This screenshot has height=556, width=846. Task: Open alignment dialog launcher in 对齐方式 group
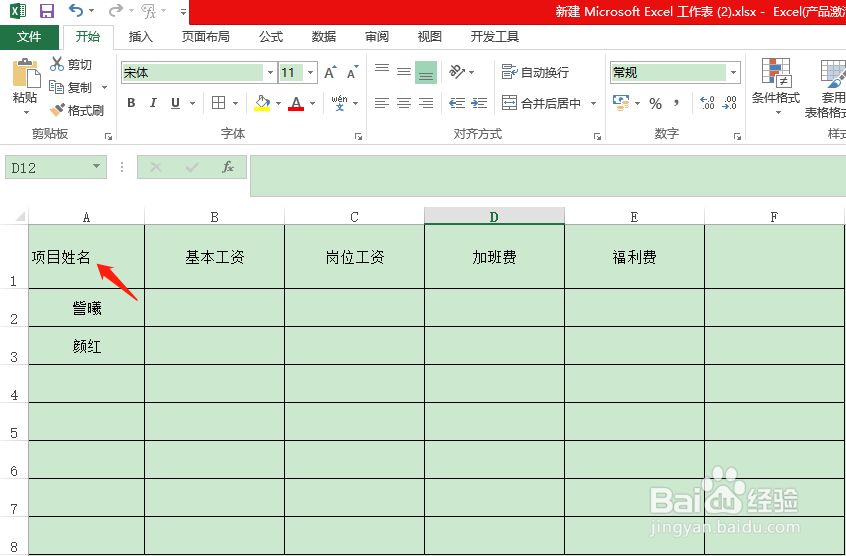[x=597, y=137]
